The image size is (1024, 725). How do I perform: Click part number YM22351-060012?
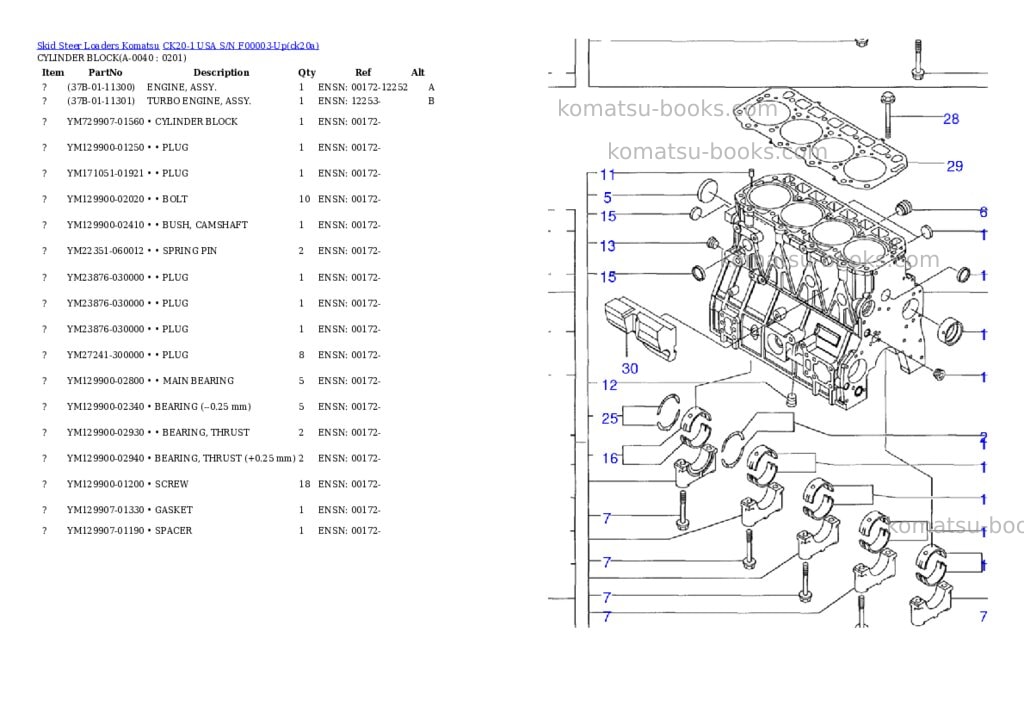tap(105, 251)
